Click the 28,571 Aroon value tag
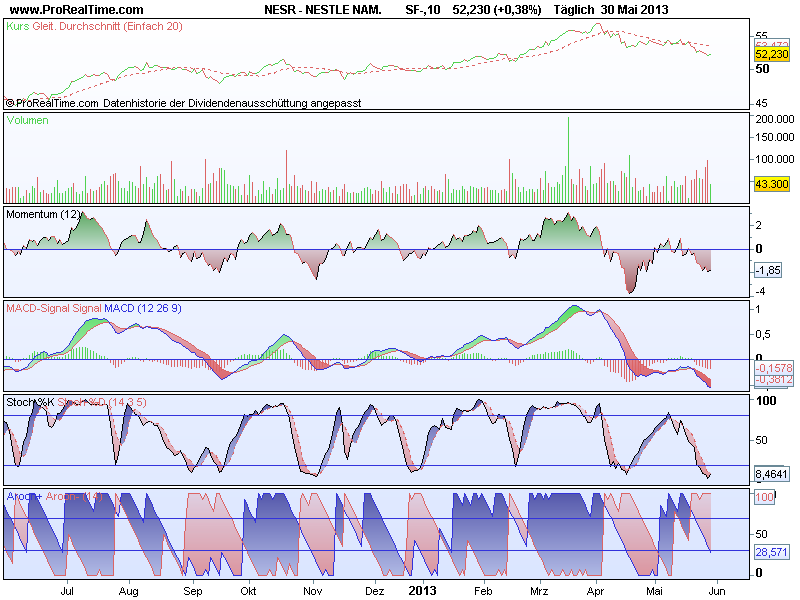 pyautogui.click(x=771, y=552)
